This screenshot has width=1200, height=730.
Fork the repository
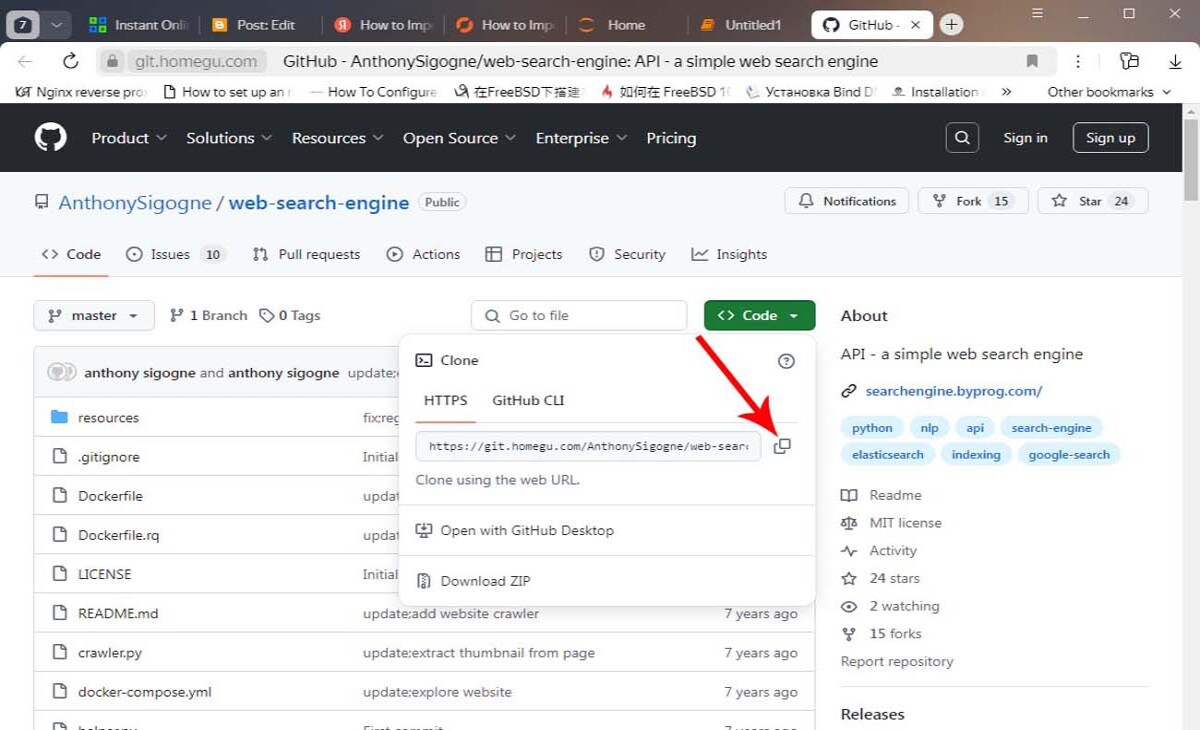click(972, 201)
